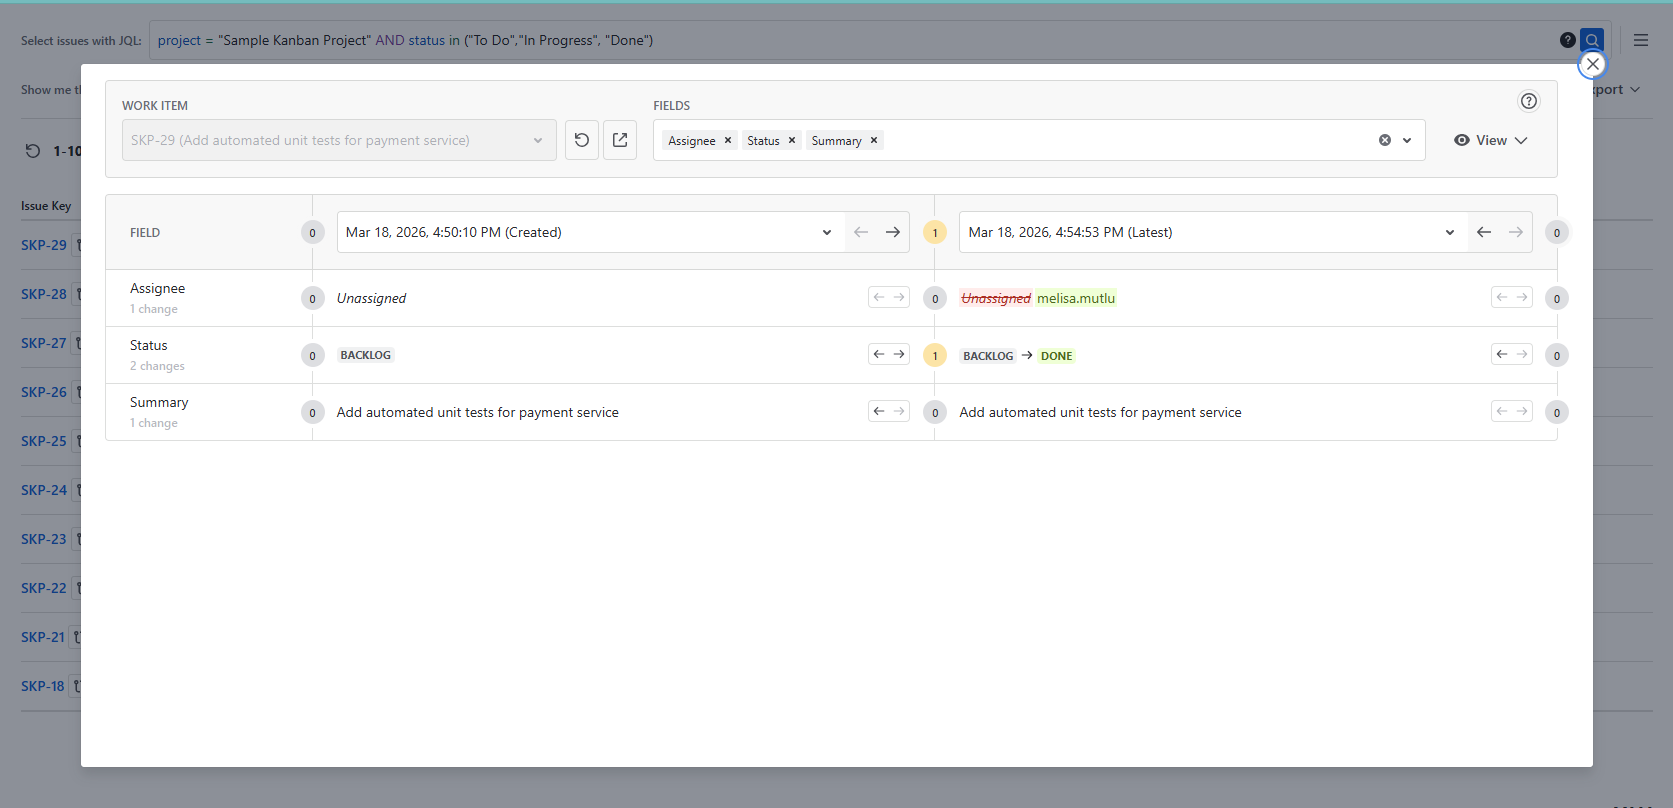Expand the work item SKP-29 dropdown
The height and width of the screenshot is (808, 1673).
538,140
